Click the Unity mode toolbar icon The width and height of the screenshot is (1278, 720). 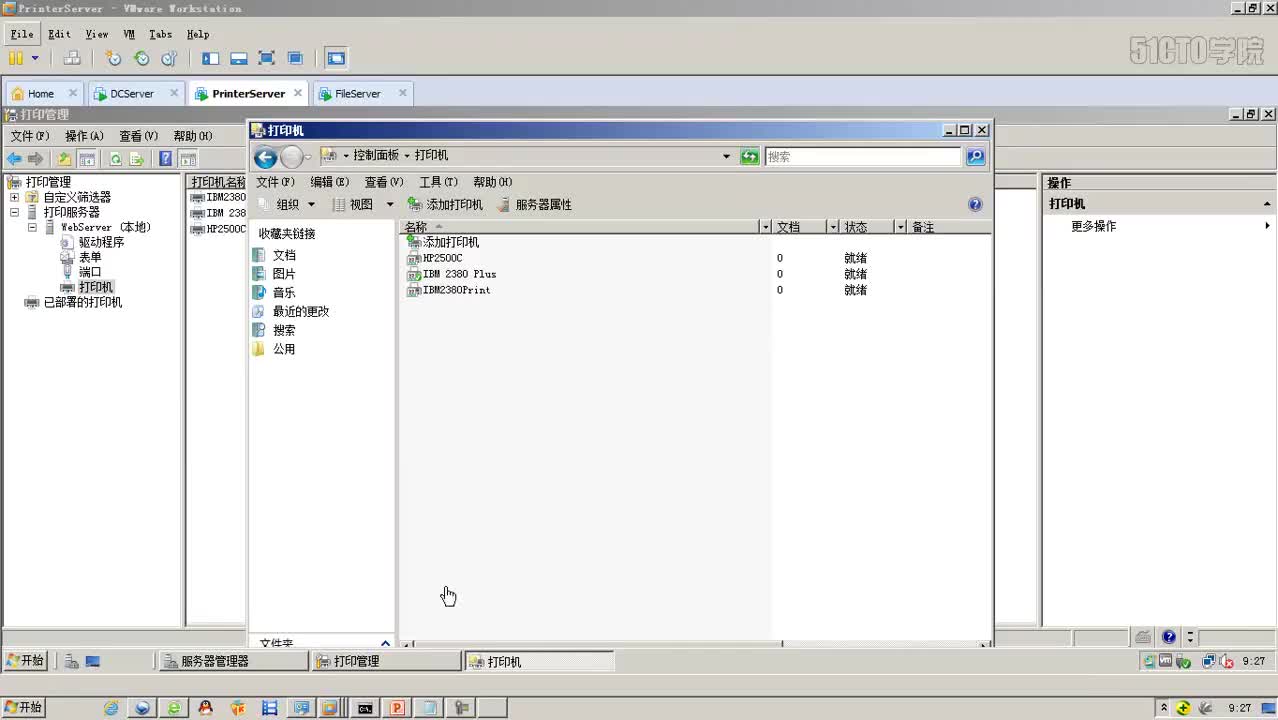tap(295, 58)
